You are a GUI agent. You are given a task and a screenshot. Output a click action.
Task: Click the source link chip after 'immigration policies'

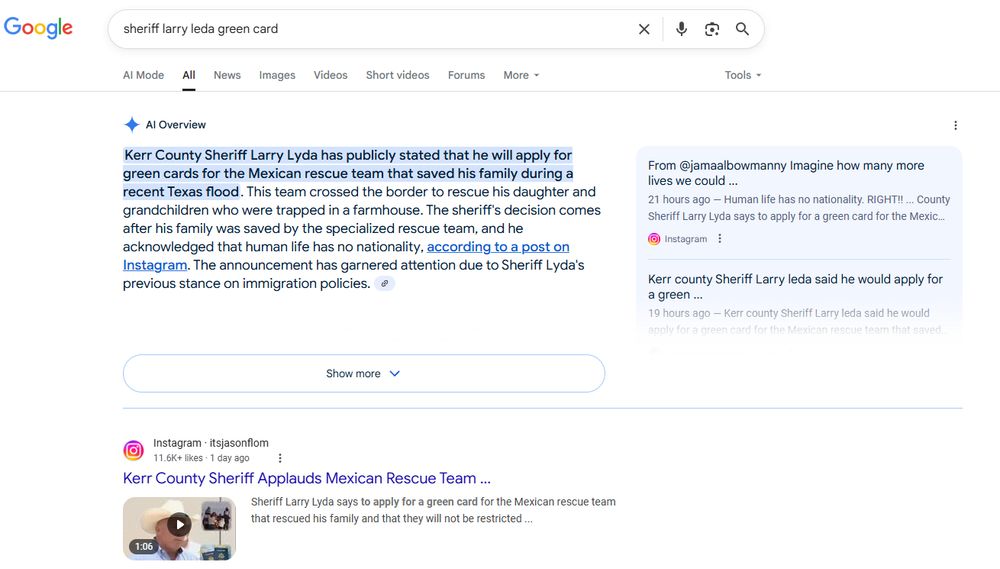385,284
